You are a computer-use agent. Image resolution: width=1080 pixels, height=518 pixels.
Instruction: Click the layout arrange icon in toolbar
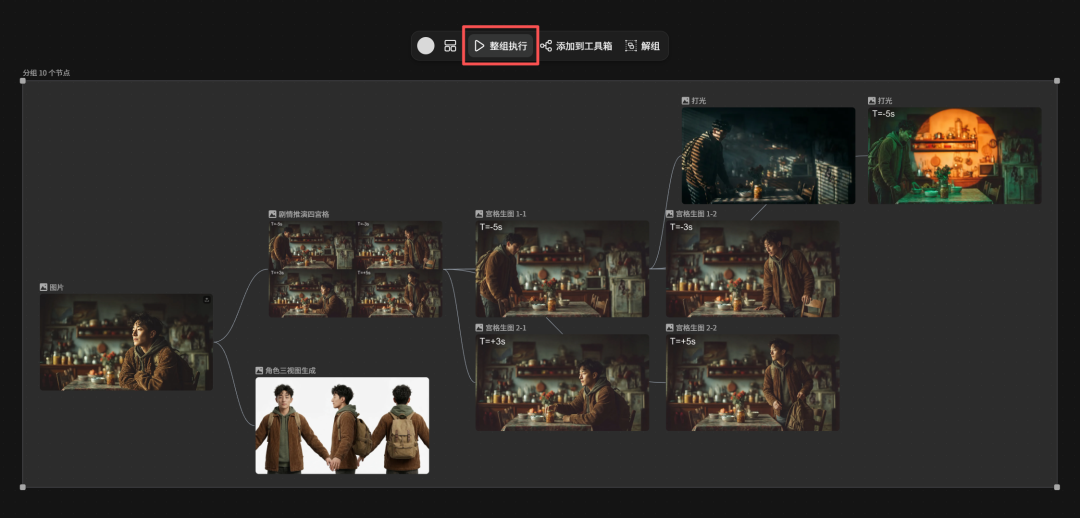[x=450, y=46]
